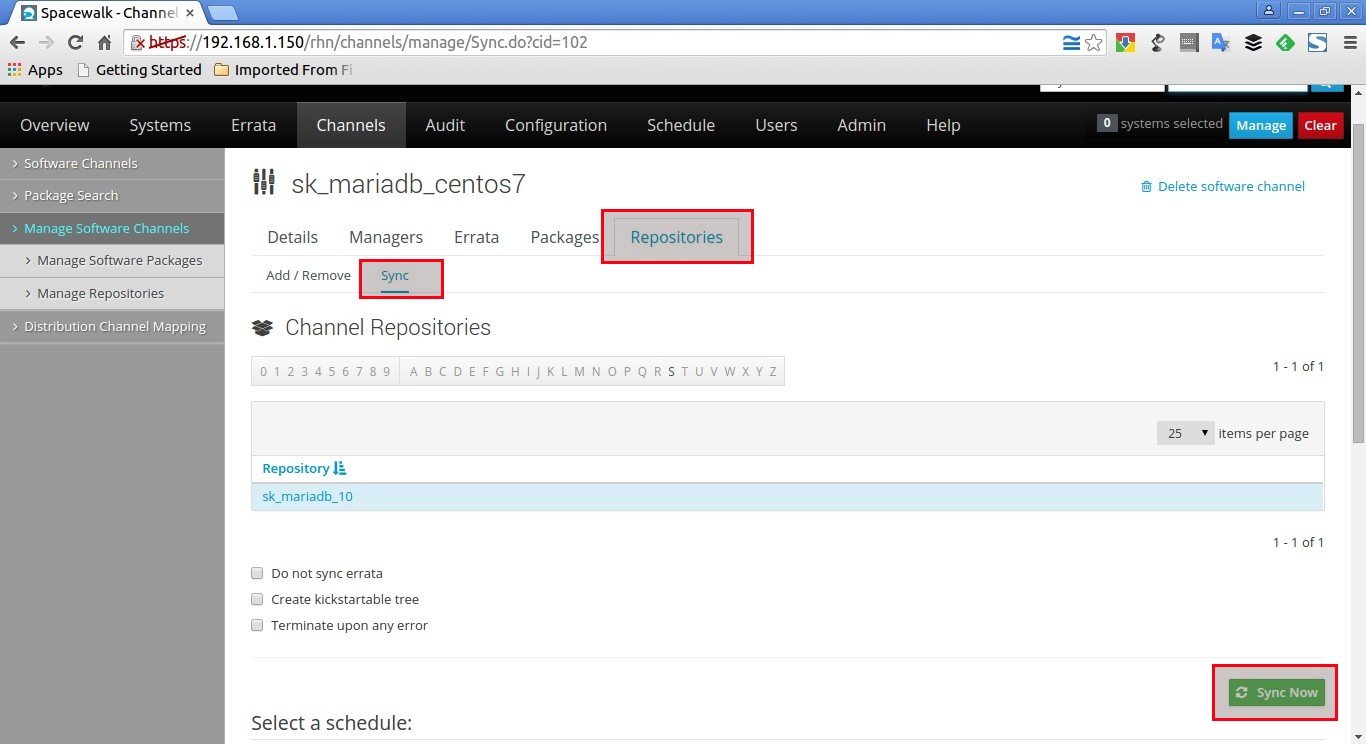Viewport: 1366px width, 744px height.
Task: Go back with the browser back arrow
Action: (x=18, y=43)
